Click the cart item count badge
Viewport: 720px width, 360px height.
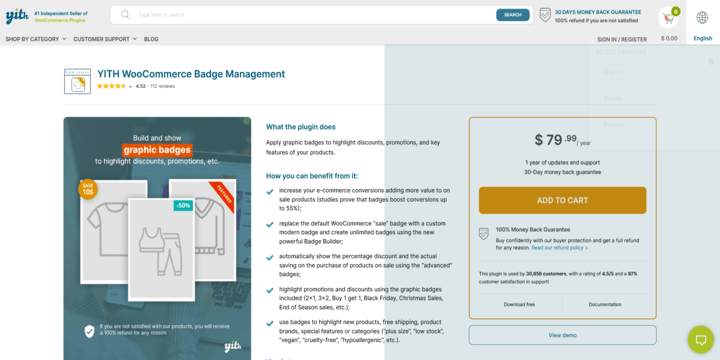point(675,11)
